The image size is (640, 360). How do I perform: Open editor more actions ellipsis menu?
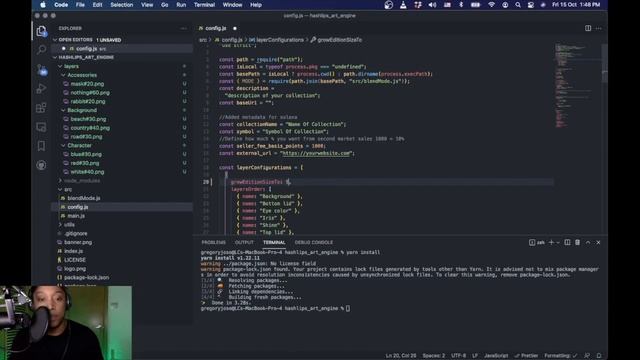tap(598, 28)
